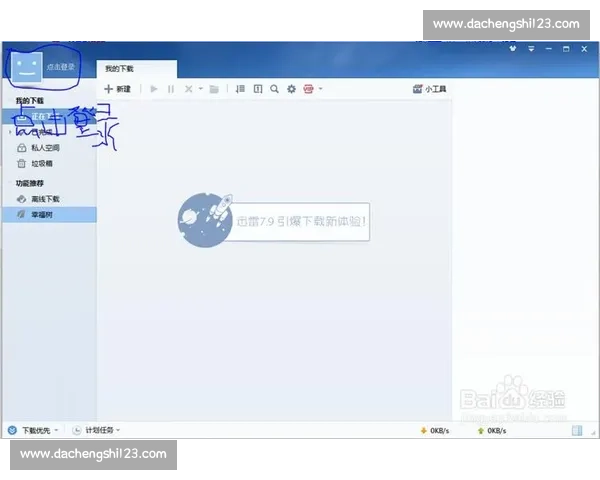Open the 小工具 tools menu
Image resolution: width=600 pixels, height=480 pixels.
pyautogui.click(x=429, y=89)
